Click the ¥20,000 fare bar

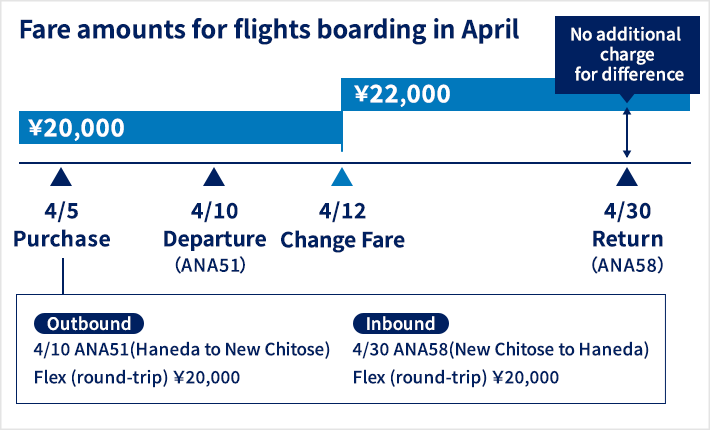click(x=180, y=128)
